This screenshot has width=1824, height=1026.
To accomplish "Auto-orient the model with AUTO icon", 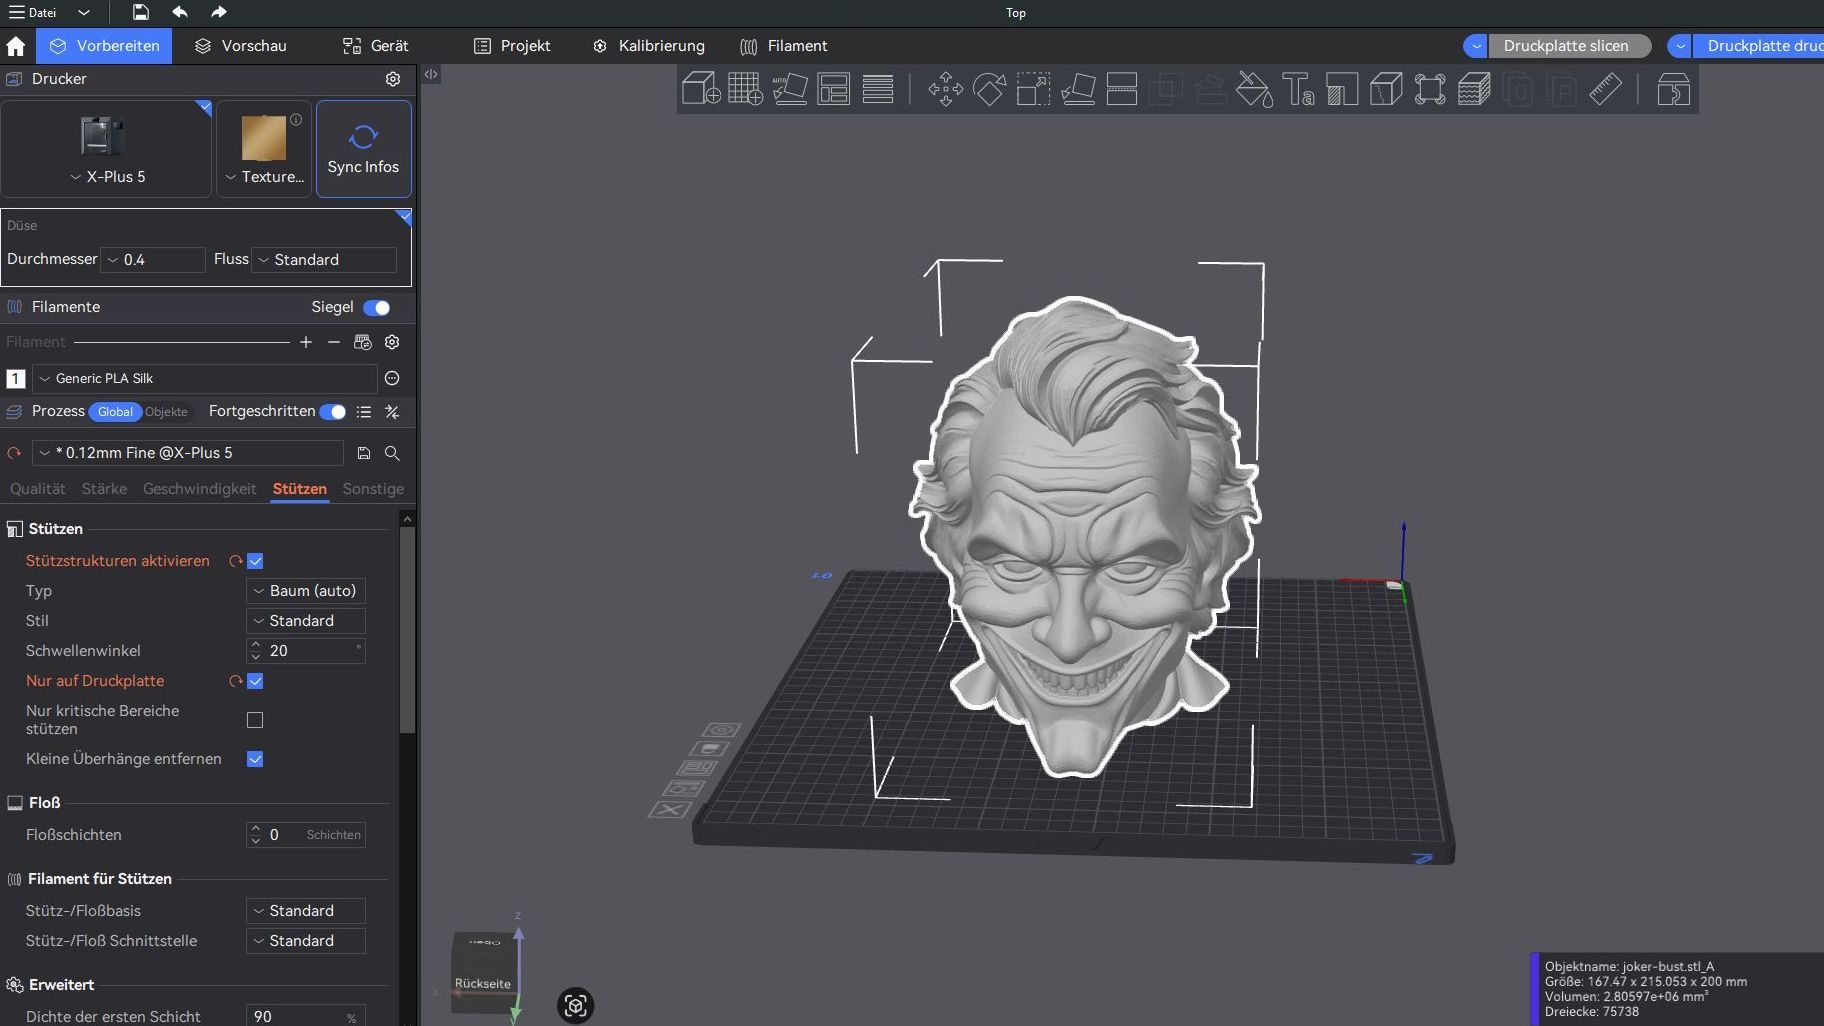I will (x=789, y=89).
